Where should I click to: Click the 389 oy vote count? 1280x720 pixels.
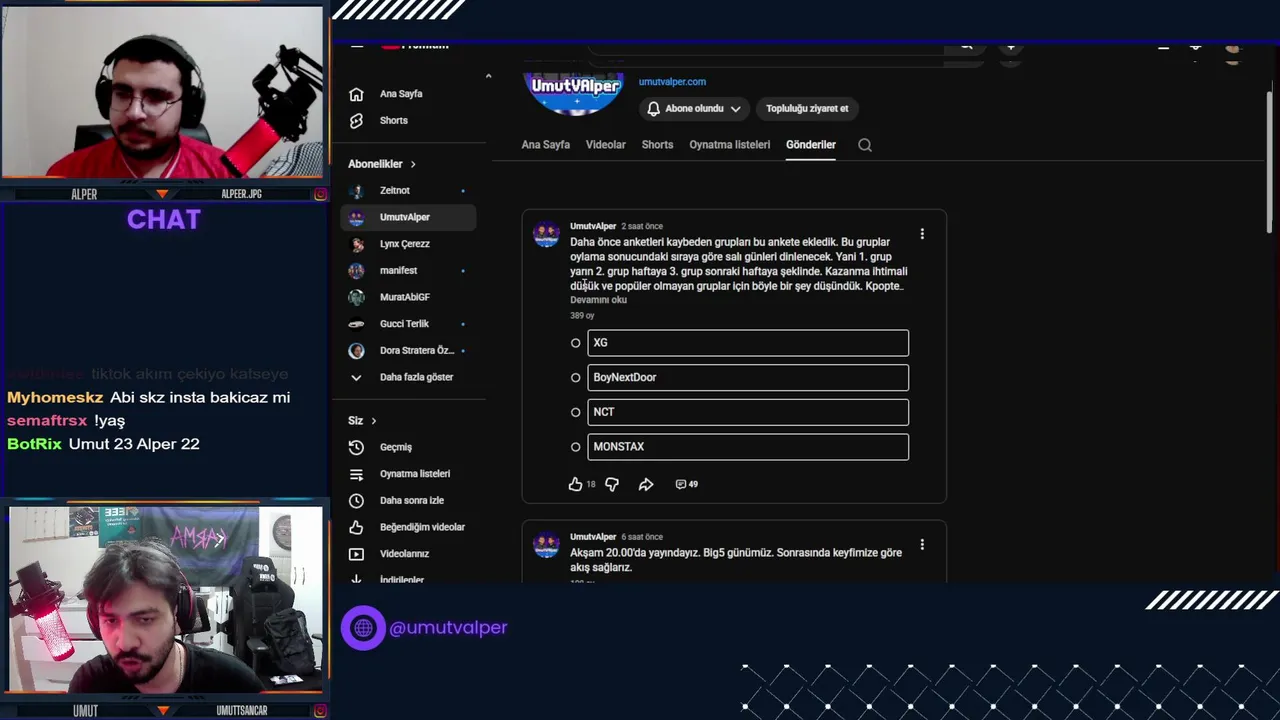582,316
